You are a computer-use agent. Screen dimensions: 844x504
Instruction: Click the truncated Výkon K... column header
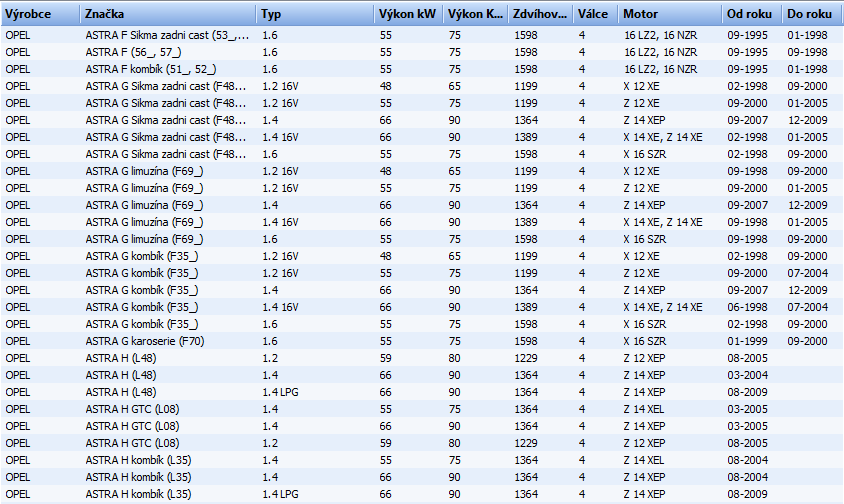(x=476, y=14)
